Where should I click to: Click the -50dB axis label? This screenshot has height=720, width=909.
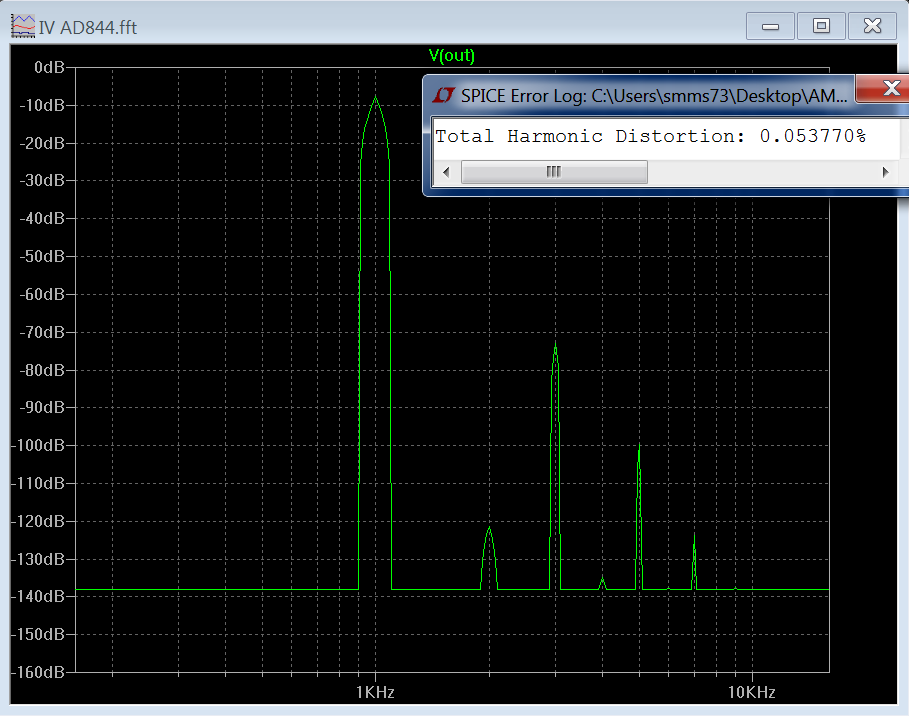click(x=42, y=256)
